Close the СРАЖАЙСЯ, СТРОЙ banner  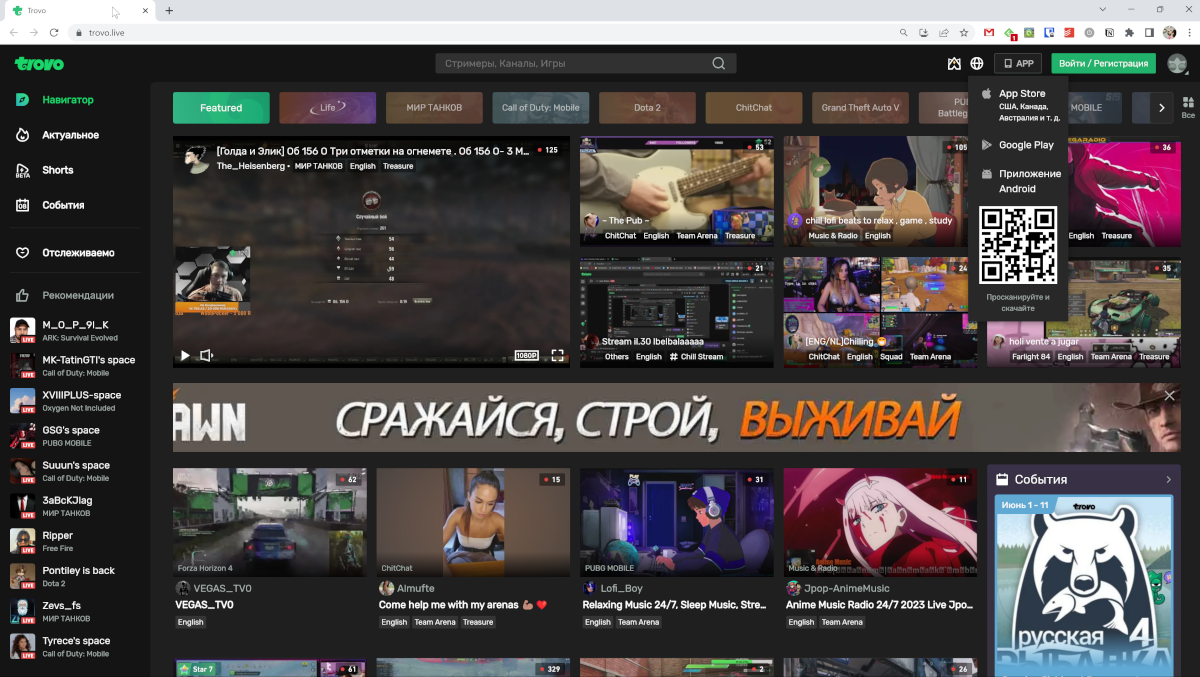click(1170, 396)
